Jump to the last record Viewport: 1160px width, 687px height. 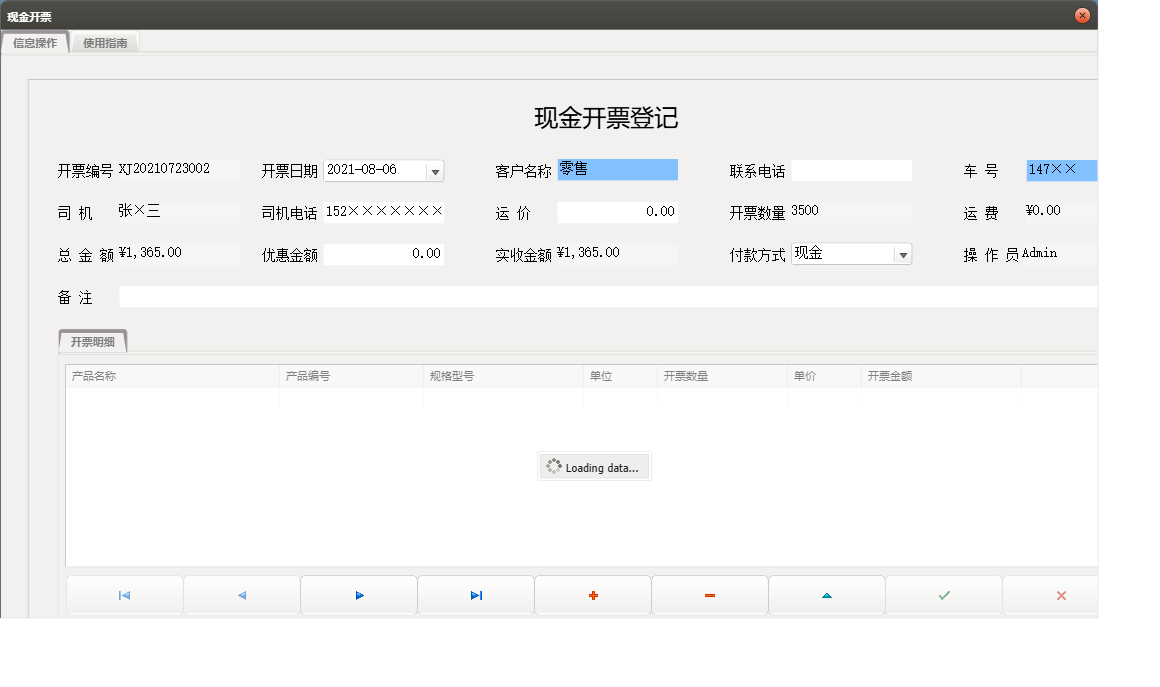point(475,594)
